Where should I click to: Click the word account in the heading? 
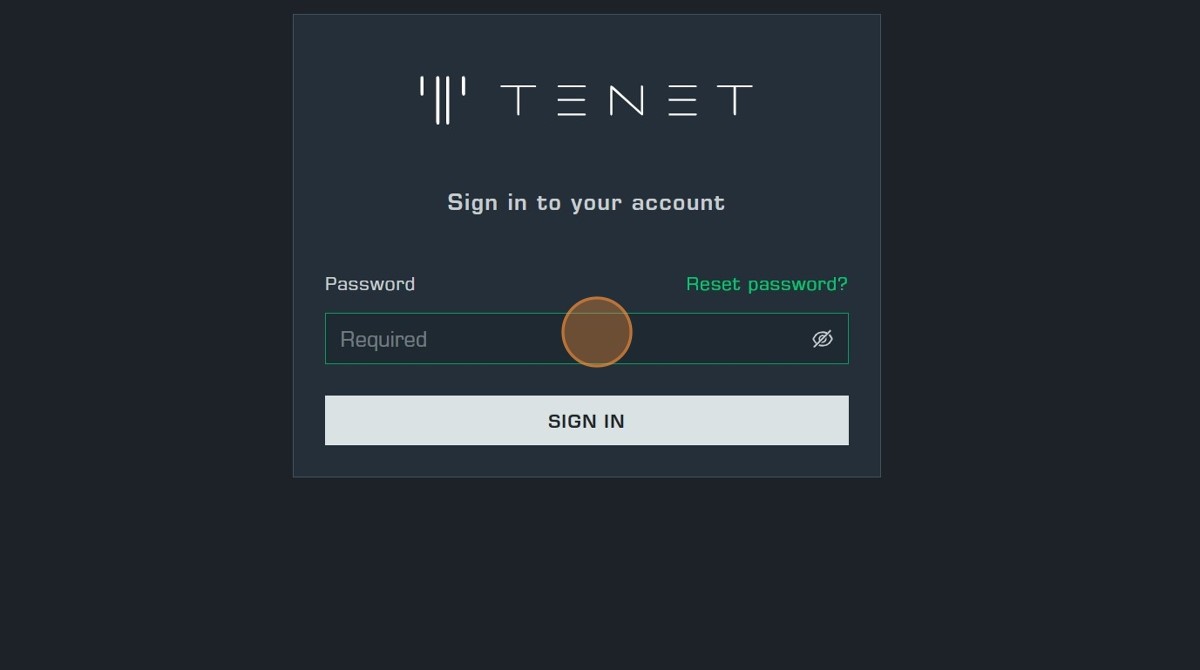[x=678, y=203]
